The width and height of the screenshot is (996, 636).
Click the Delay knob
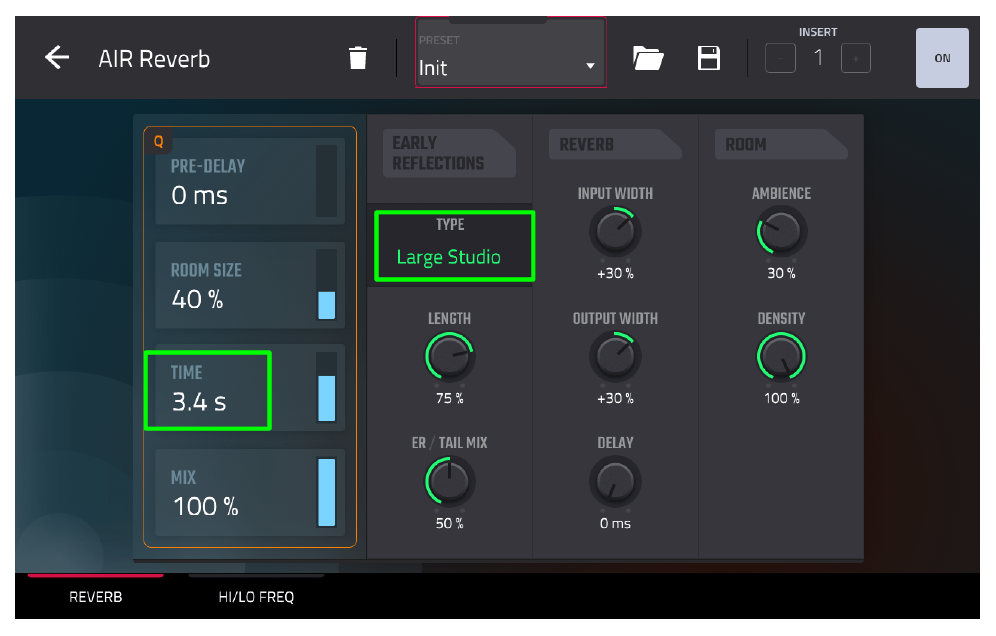[615, 481]
